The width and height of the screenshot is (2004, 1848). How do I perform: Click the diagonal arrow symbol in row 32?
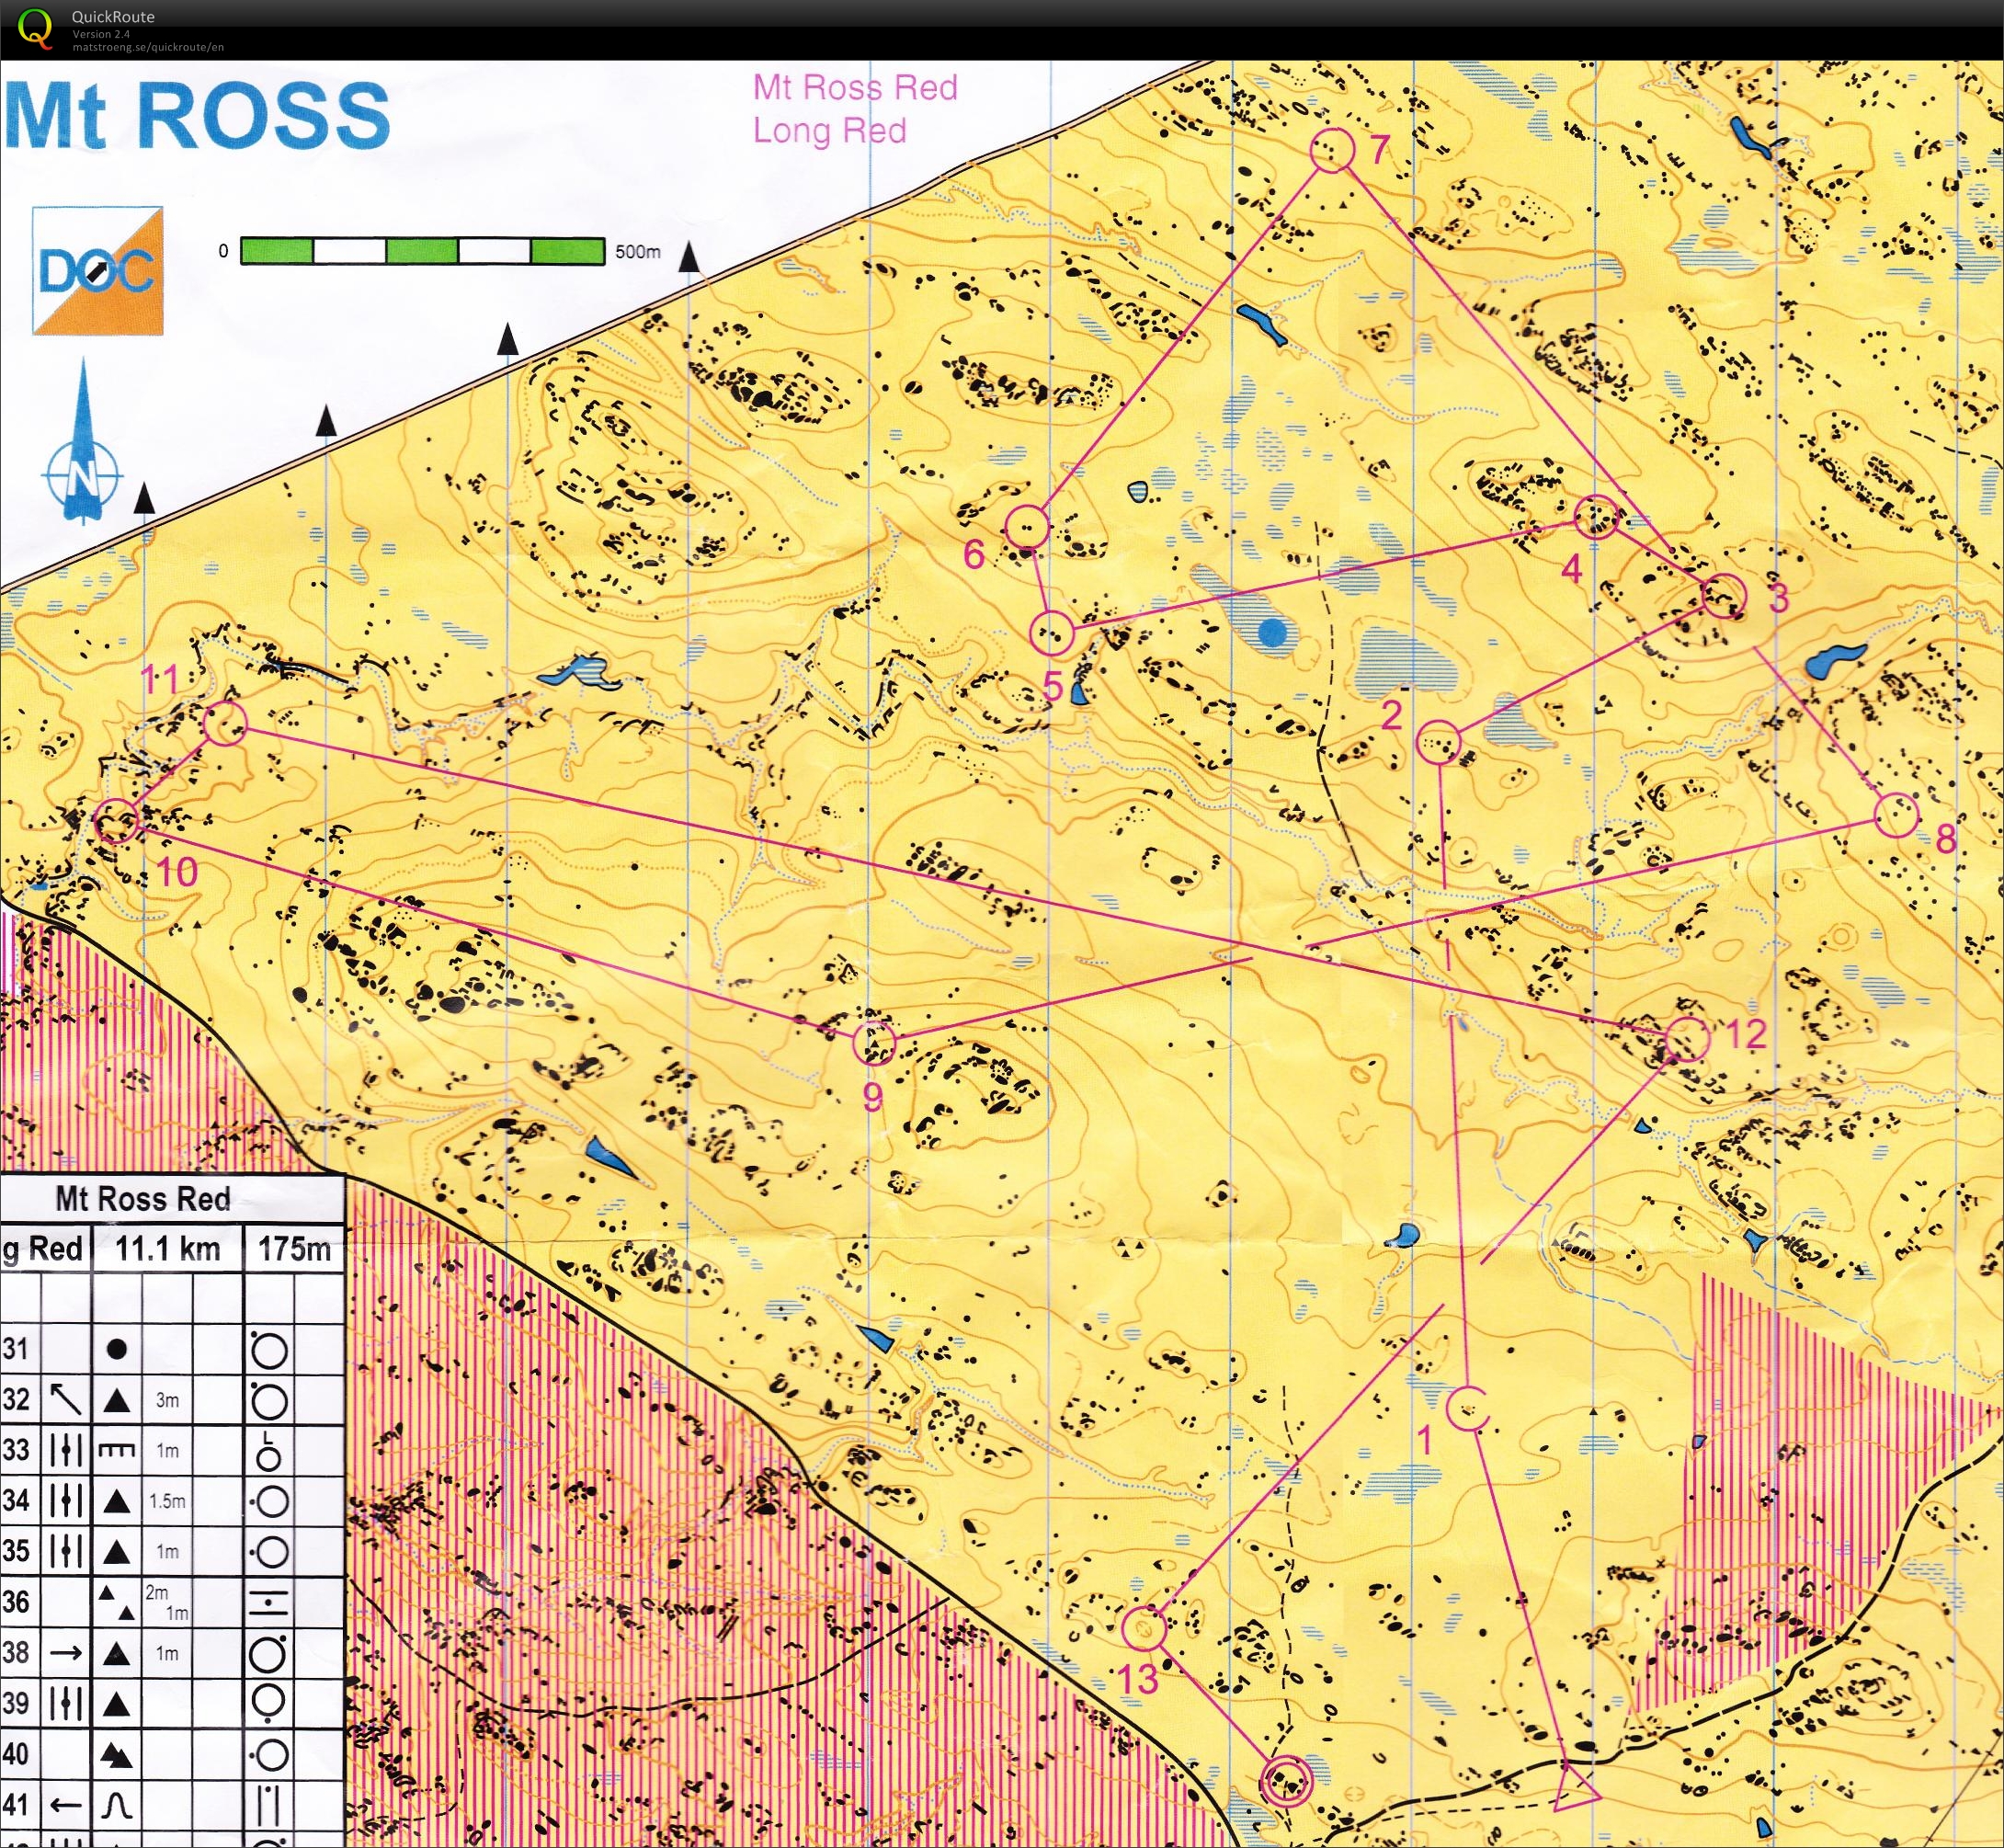pos(66,1399)
